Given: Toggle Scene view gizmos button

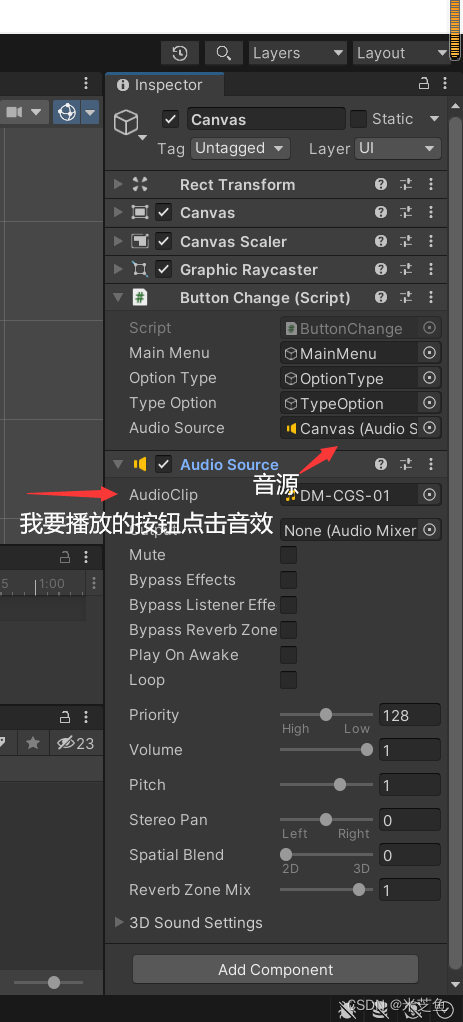Looking at the screenshot, I should coord(67,112).
